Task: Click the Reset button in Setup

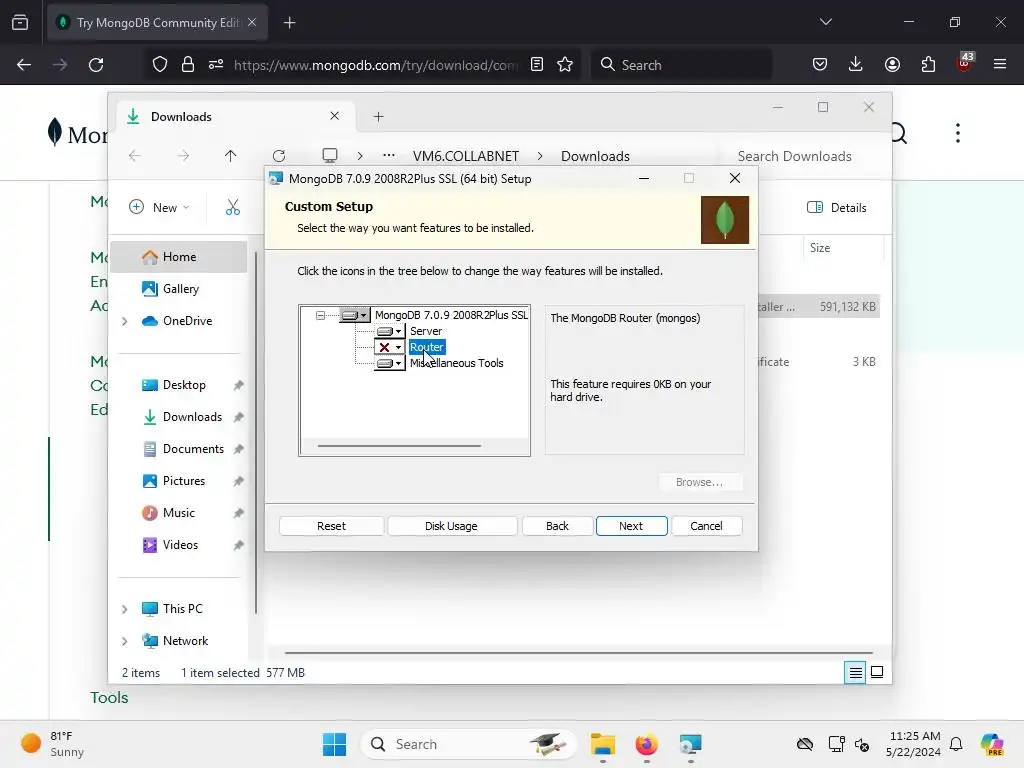Action: coord(331,526)
